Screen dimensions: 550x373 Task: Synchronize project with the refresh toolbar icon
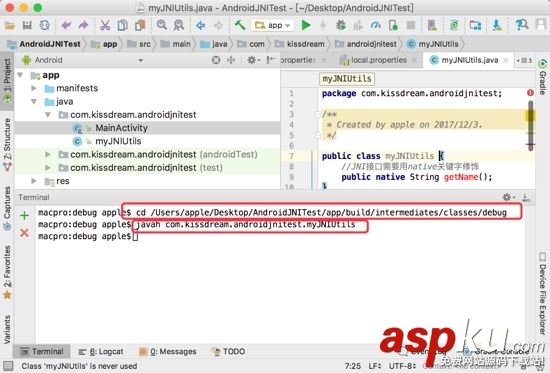45,25
